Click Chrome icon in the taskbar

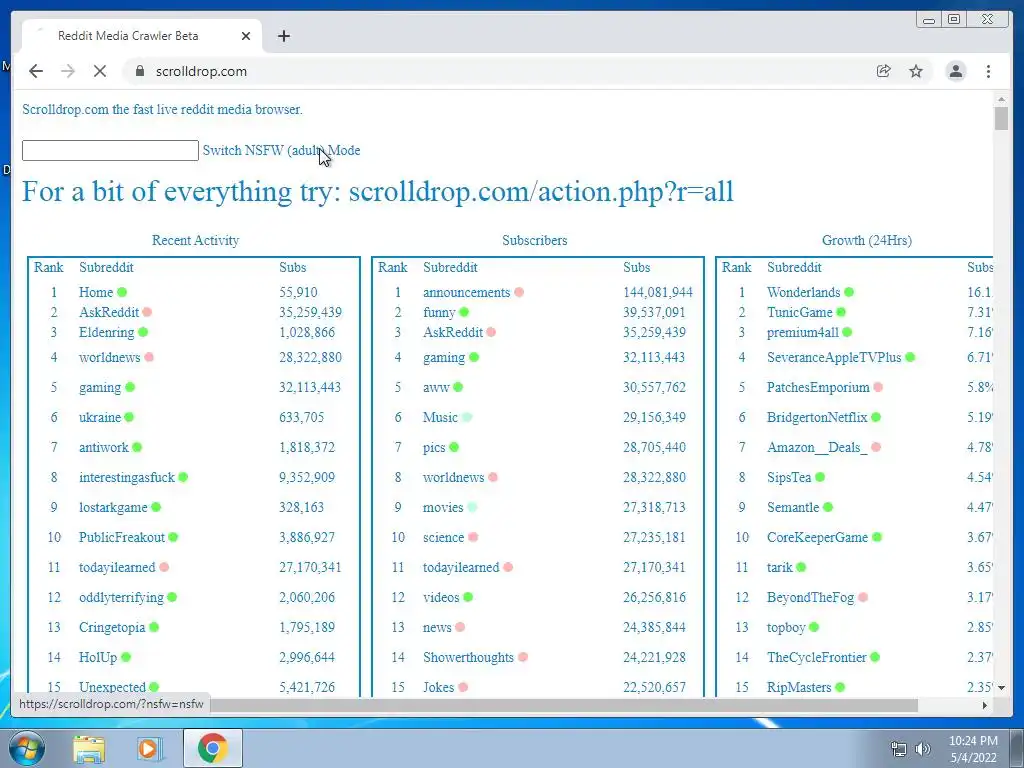[213, 748]
